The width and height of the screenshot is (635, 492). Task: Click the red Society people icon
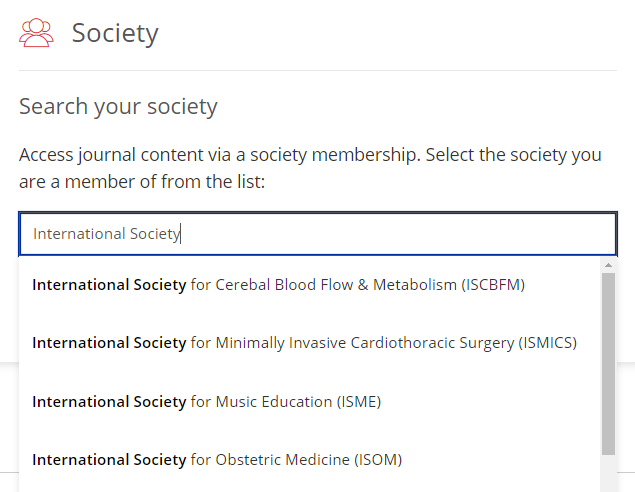point(36,33)
